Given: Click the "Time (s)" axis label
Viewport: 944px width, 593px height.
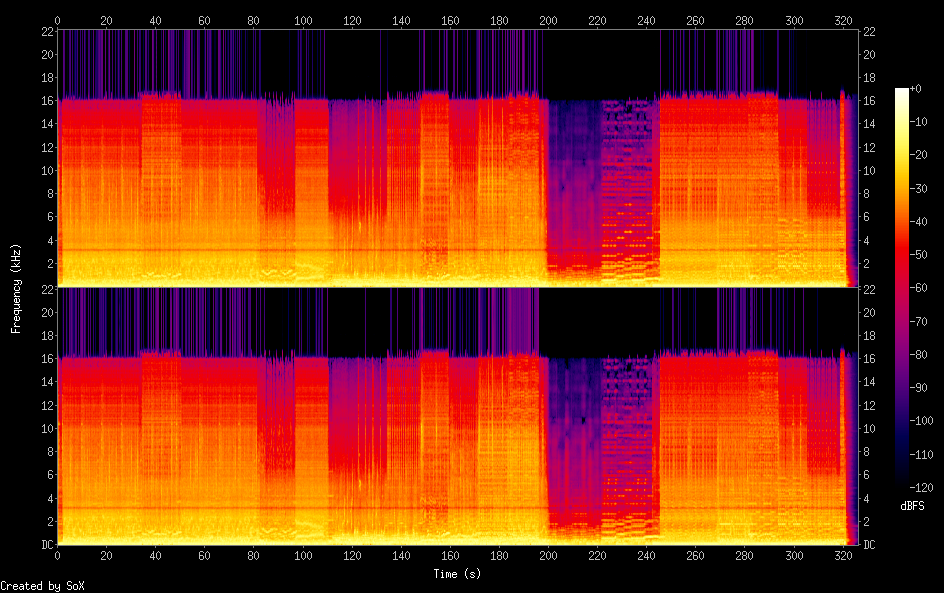Looking at the screenshot, I should tap(458, 574).
